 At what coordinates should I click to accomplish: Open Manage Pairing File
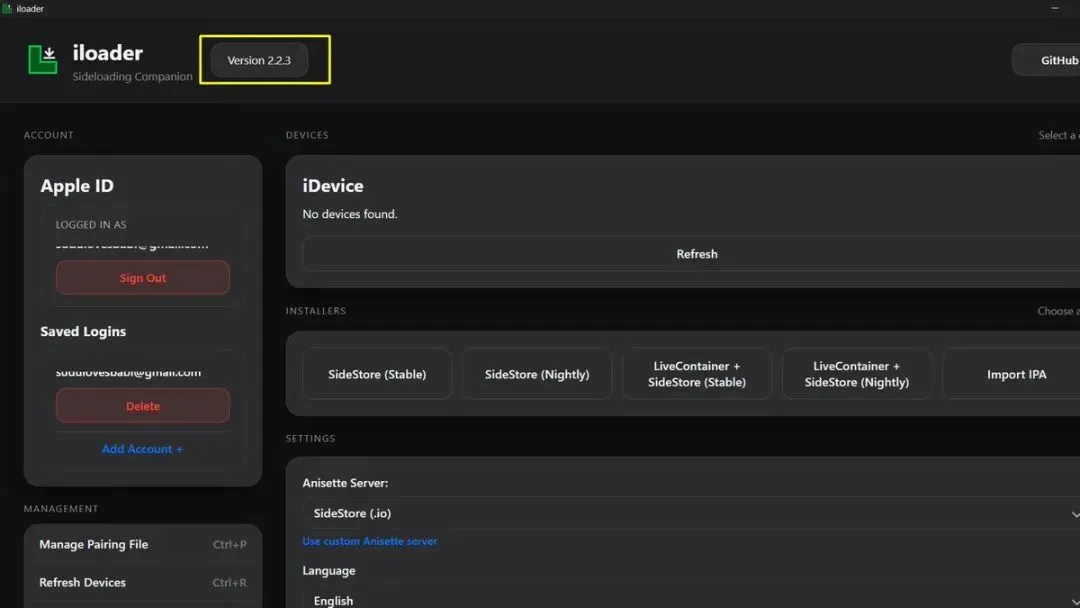[x=143, y=544]
